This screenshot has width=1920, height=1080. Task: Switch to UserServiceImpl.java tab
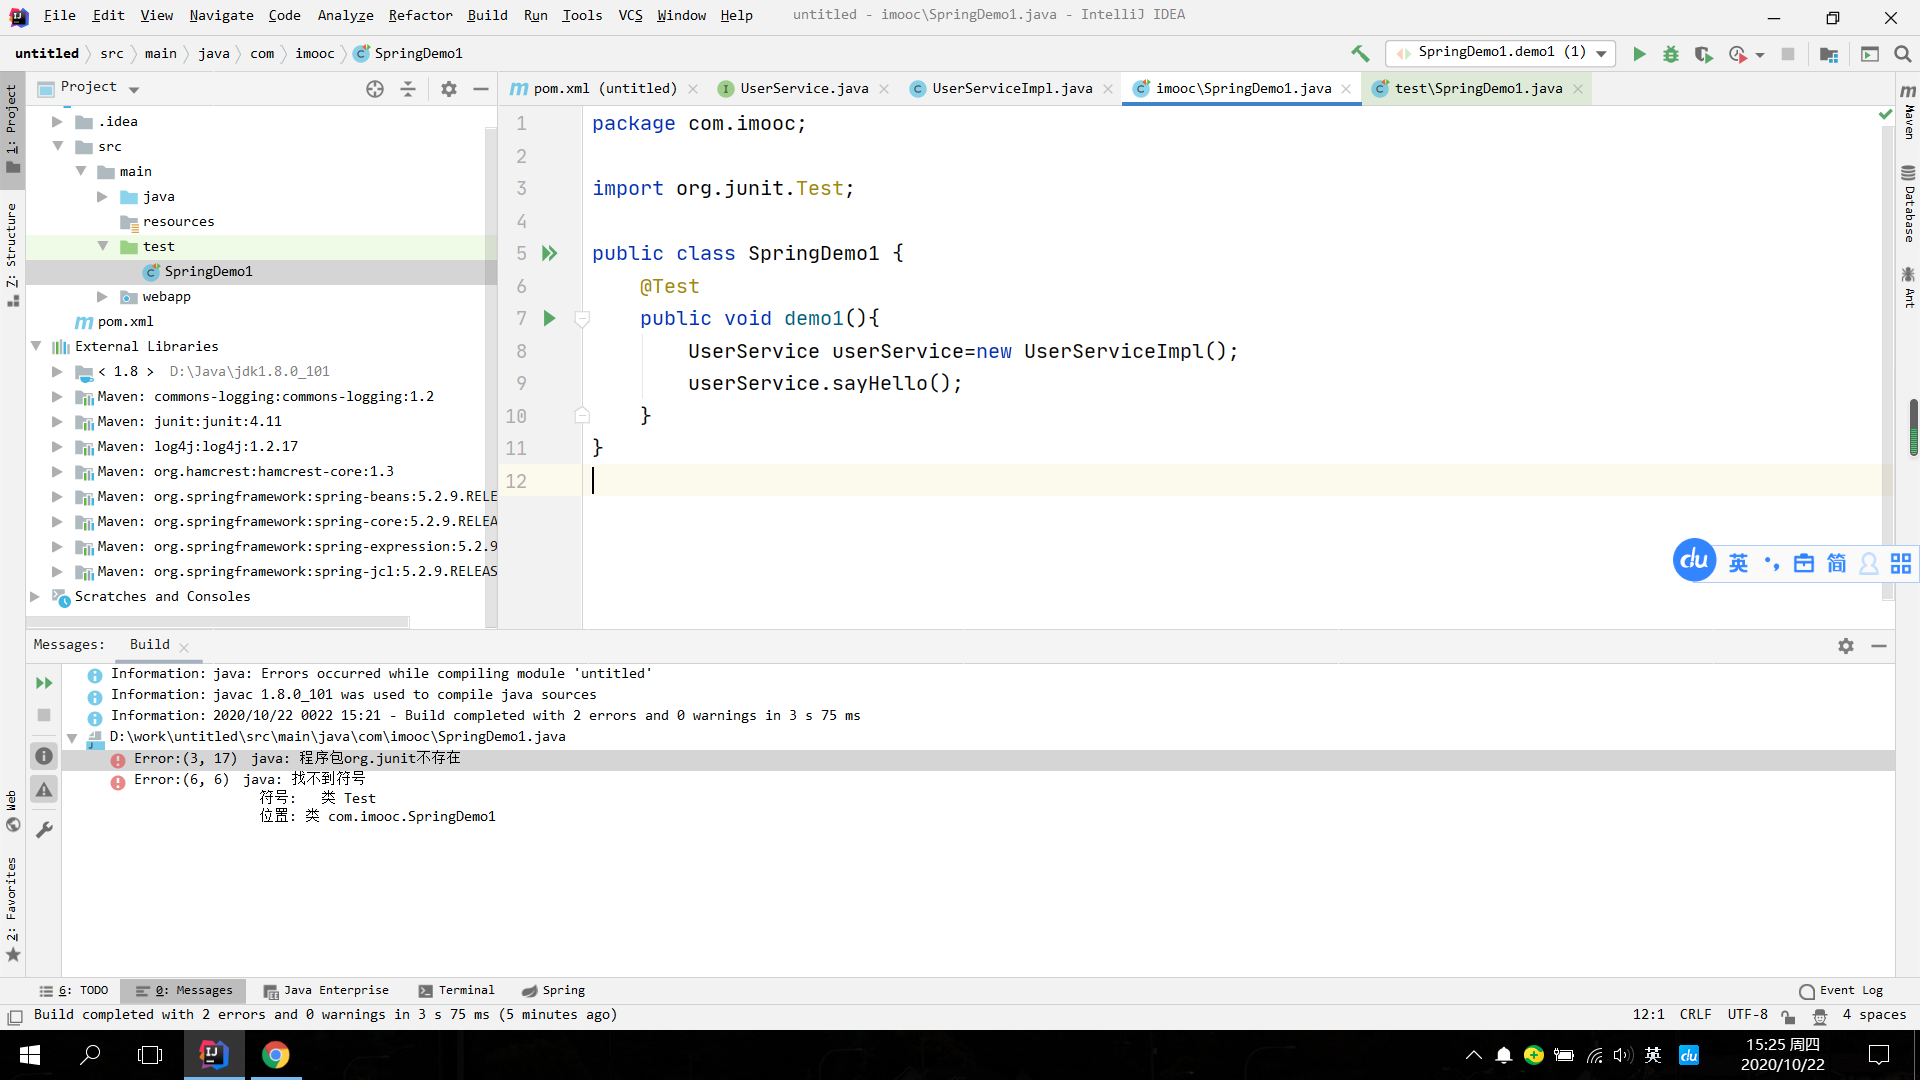(1012, 89)
